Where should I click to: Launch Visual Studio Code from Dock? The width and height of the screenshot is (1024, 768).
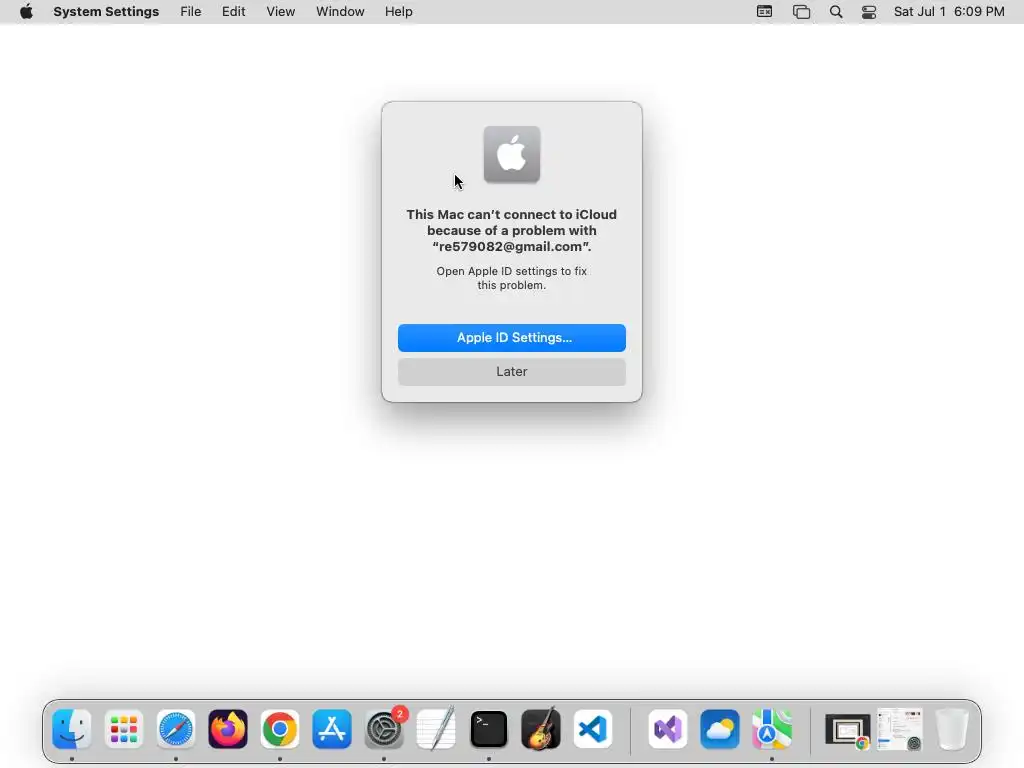point(593,729)
